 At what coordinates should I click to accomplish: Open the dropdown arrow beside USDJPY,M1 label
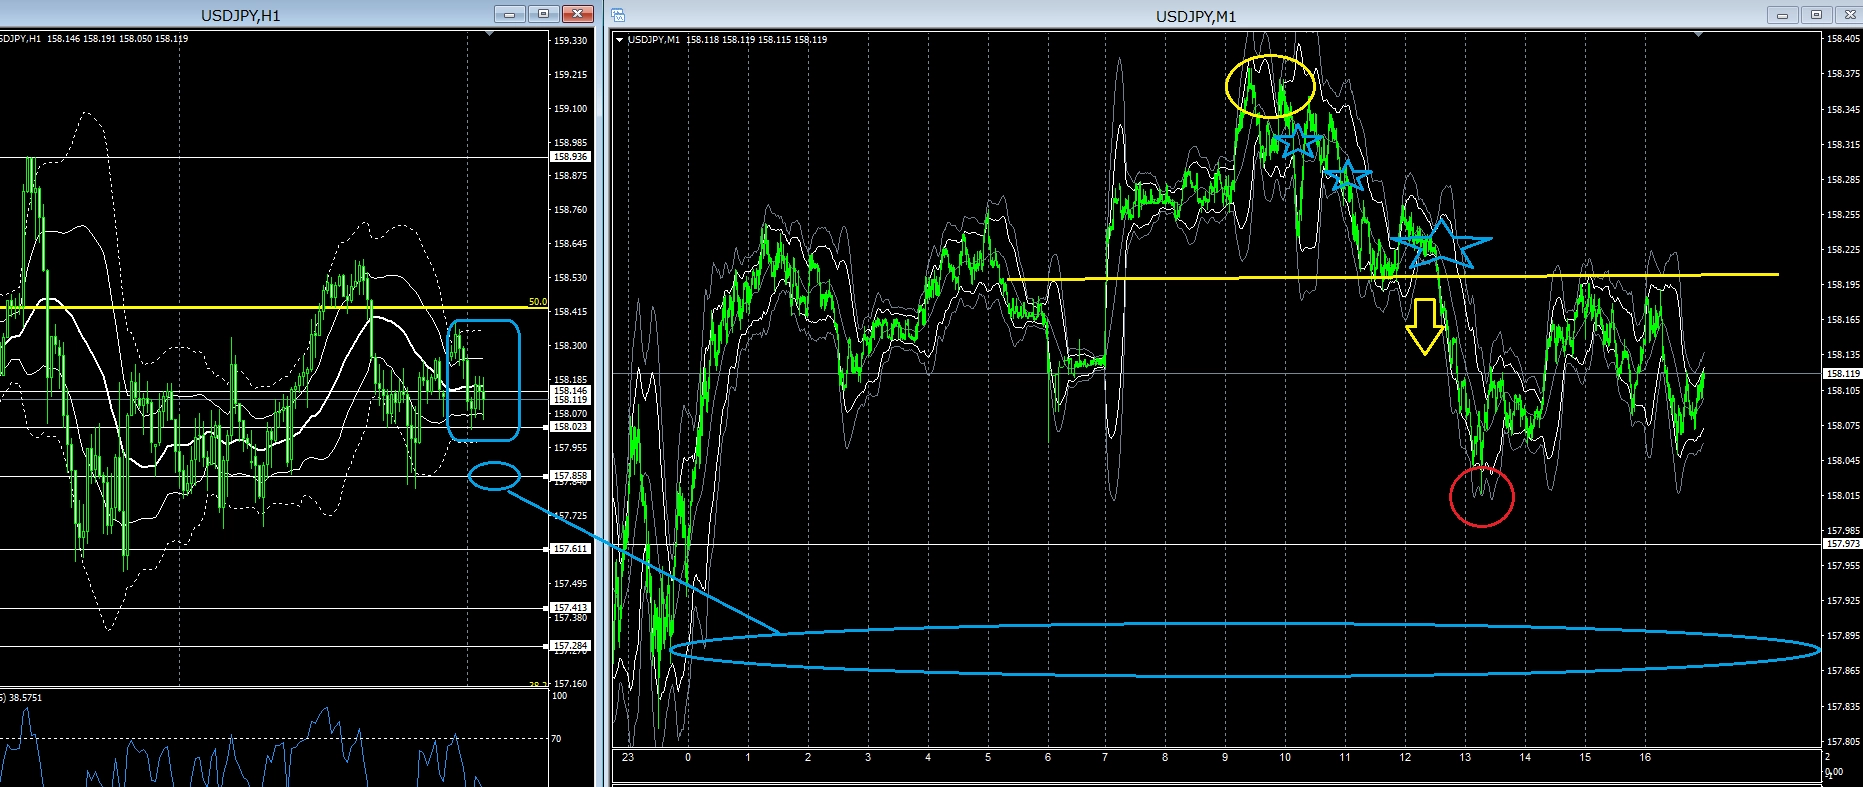pos(621,40)
